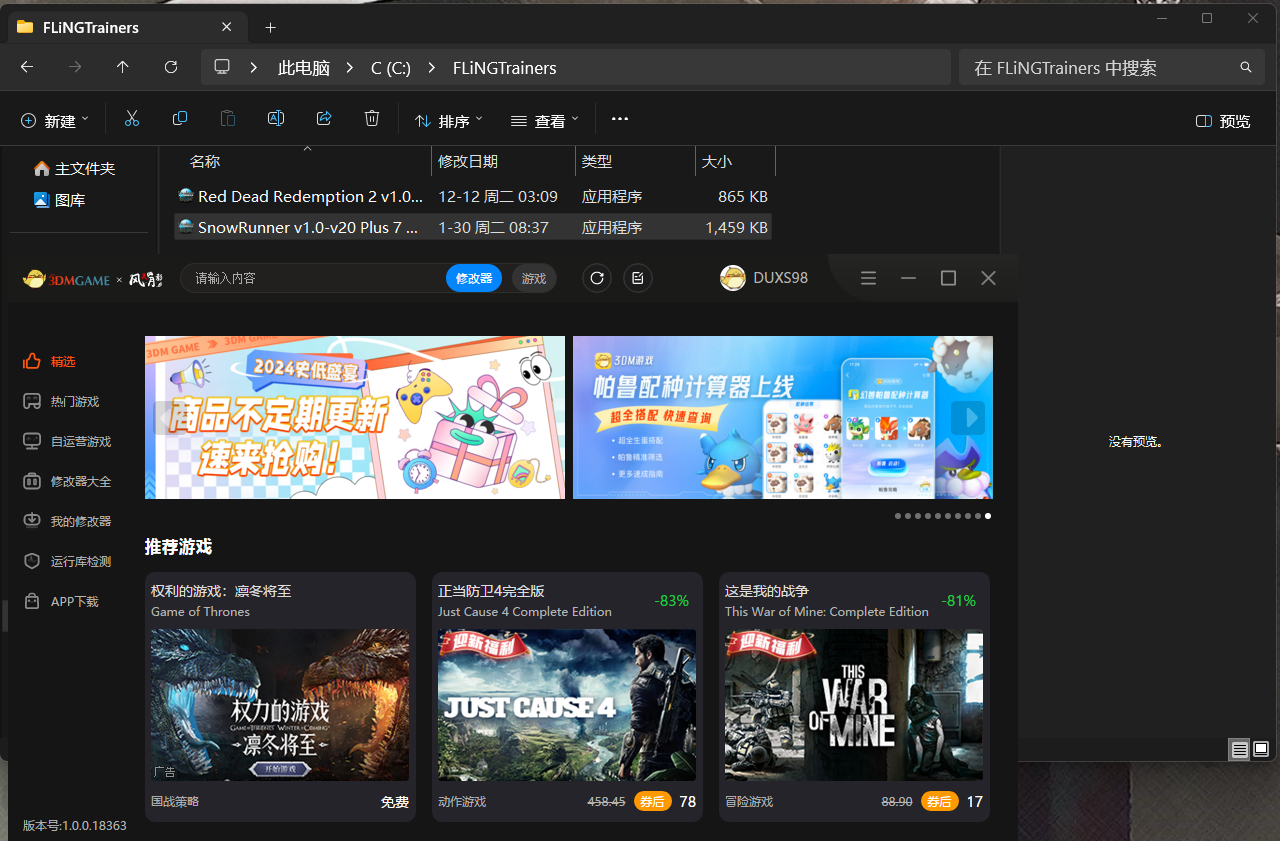Go up one folder in File Explorer
Viewport: 1280px width, 841px height.
point(123,67)
